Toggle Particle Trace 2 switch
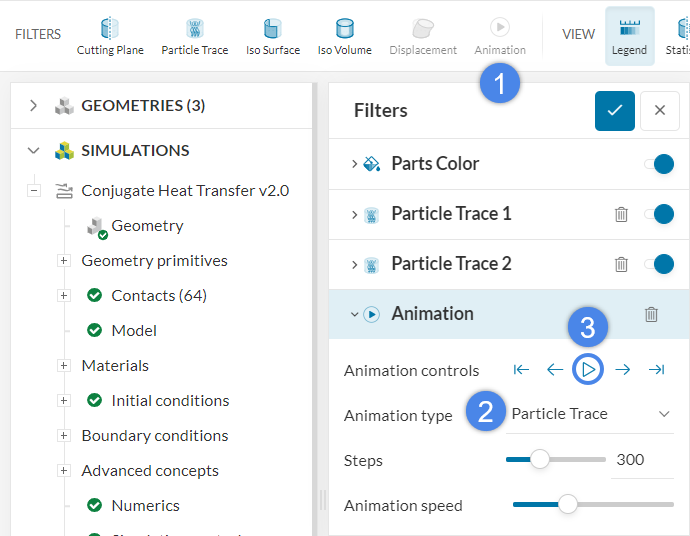 tap(659, 264)
